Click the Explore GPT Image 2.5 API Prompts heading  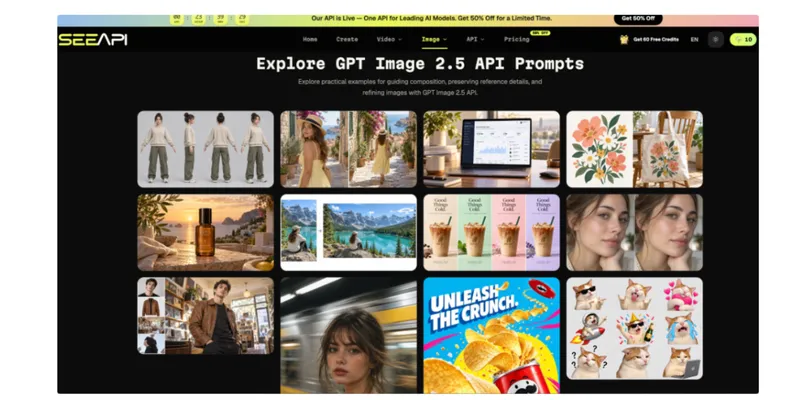420,64
